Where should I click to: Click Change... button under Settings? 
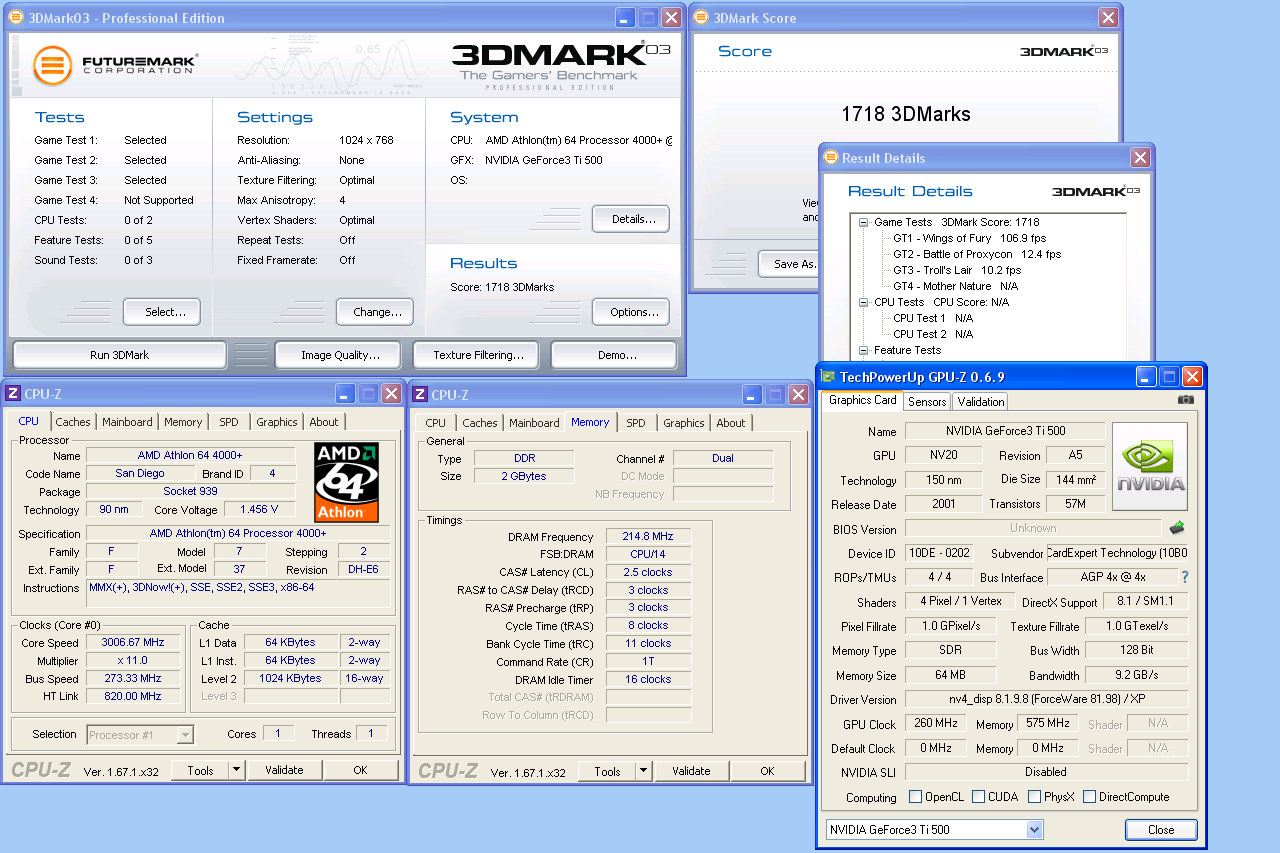click(375, 312)
